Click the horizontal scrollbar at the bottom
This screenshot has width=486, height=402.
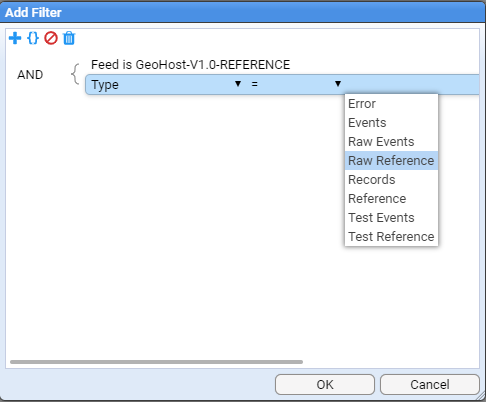click(156, 362)
